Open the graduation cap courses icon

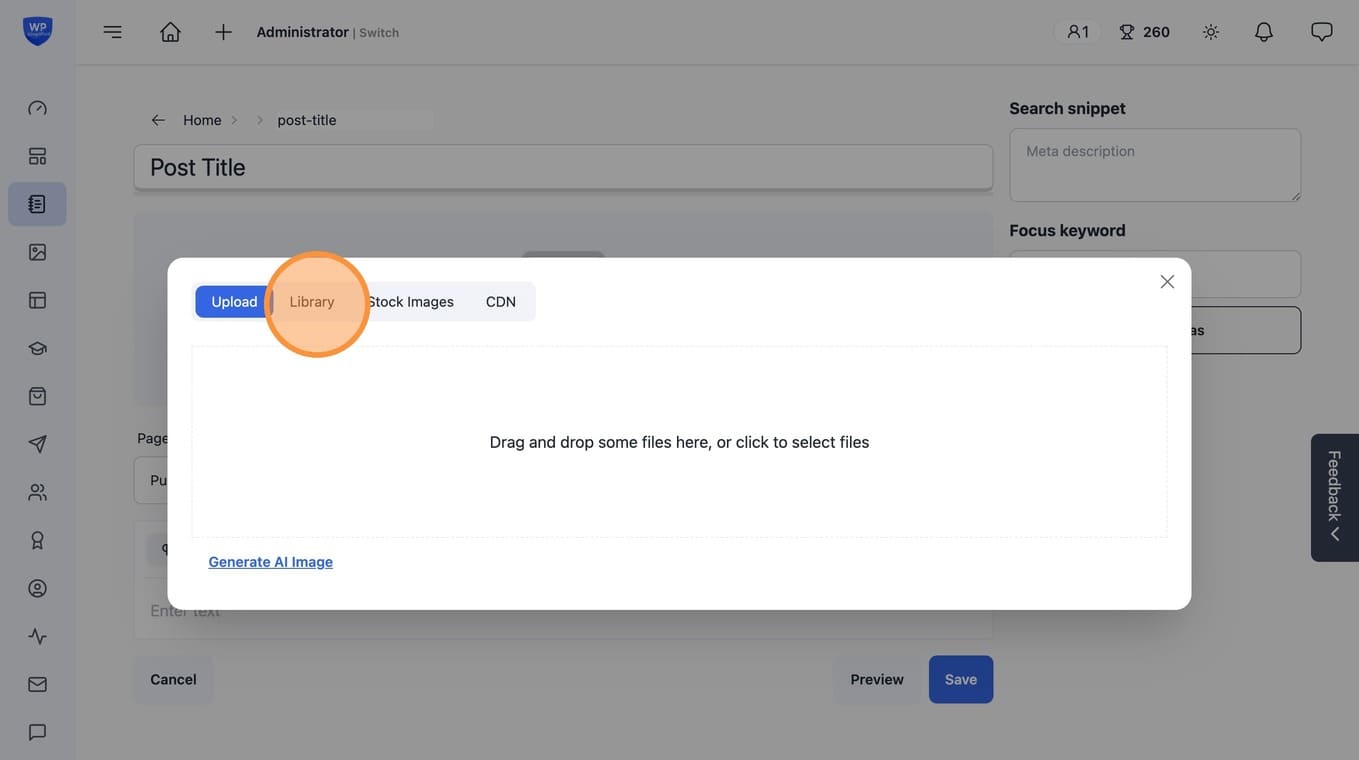coord(38,348)
